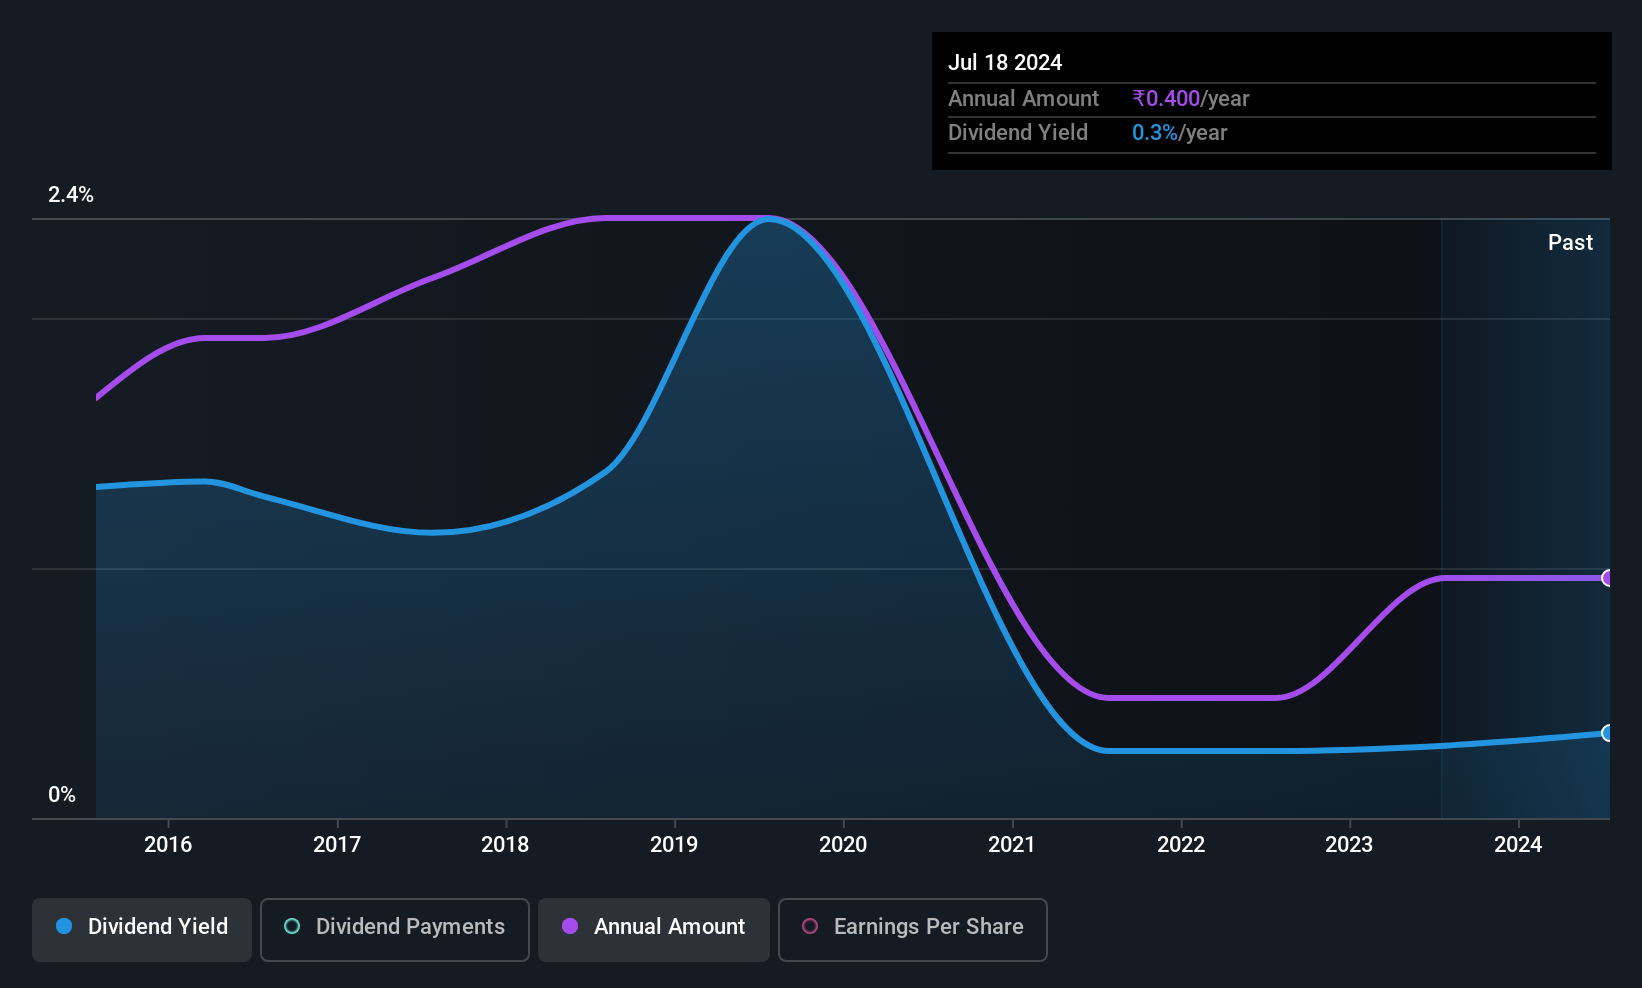Click the 2019 axis label

[674, 844]
